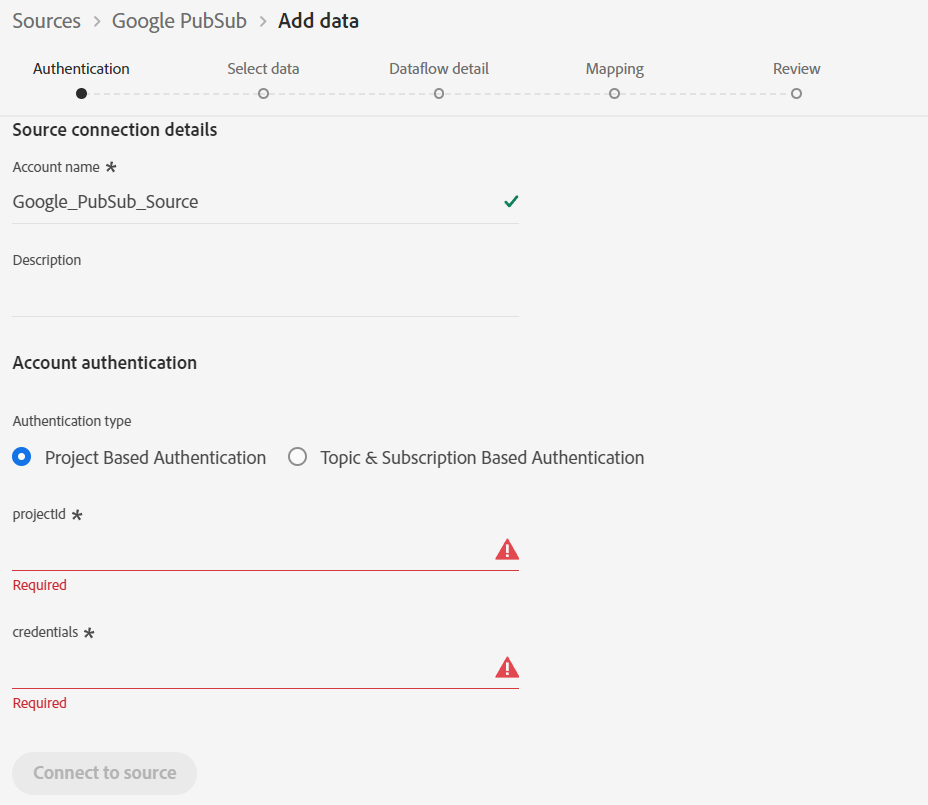
Task: Click the Mapping step circle
Action: [613, 93]
